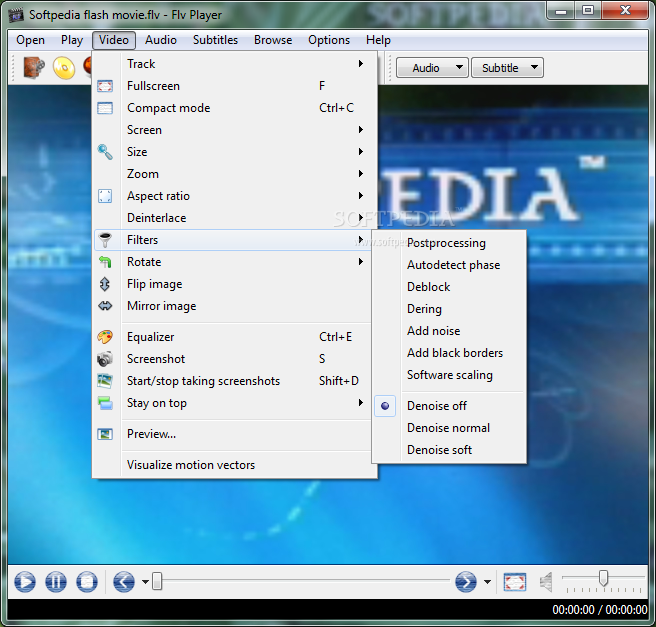Click the palette icon beside Equalizer
This screenshot has width=656, height=627.
click(105, 337)
